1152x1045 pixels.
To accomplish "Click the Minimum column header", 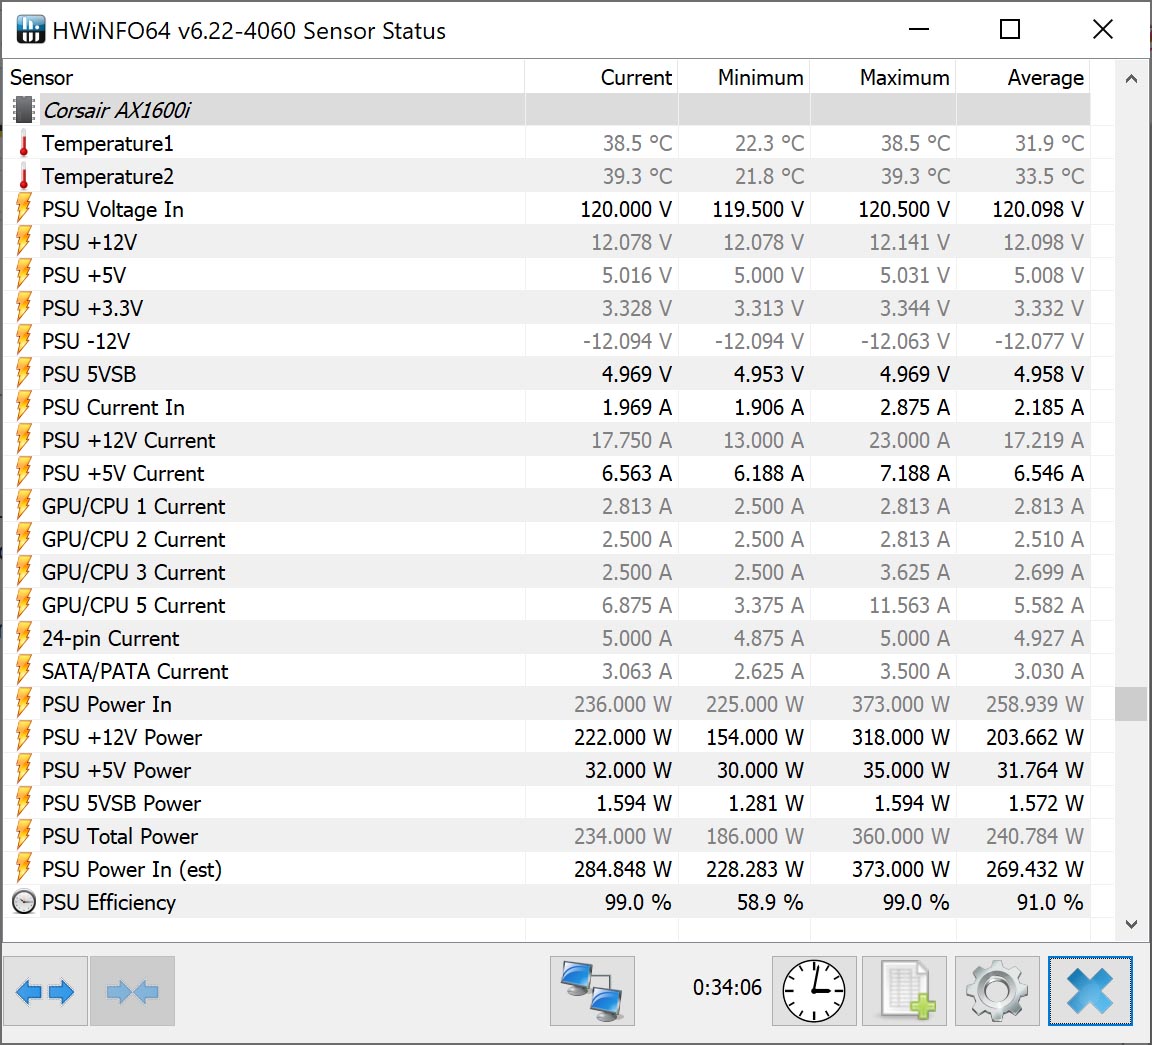I will 760,78.
